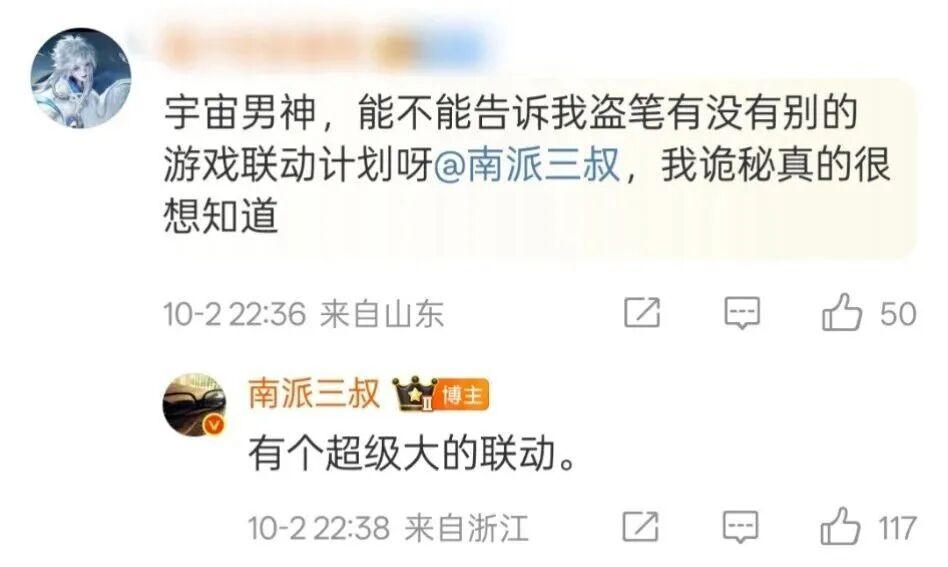Select reply text 有个超级大的联动
The height and width of the screenshot is (567, 948).
pyautogui.click(x=412, y=453)
